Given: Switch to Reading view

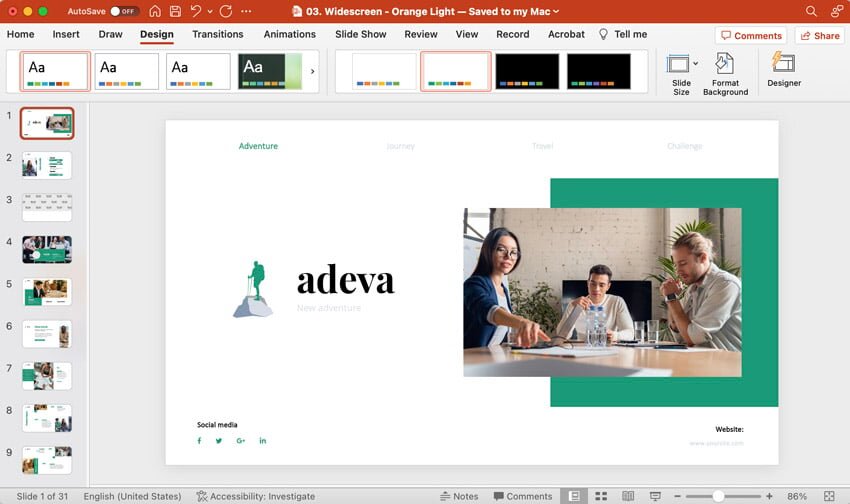Looking at the screenshot, I should point(628,496).
